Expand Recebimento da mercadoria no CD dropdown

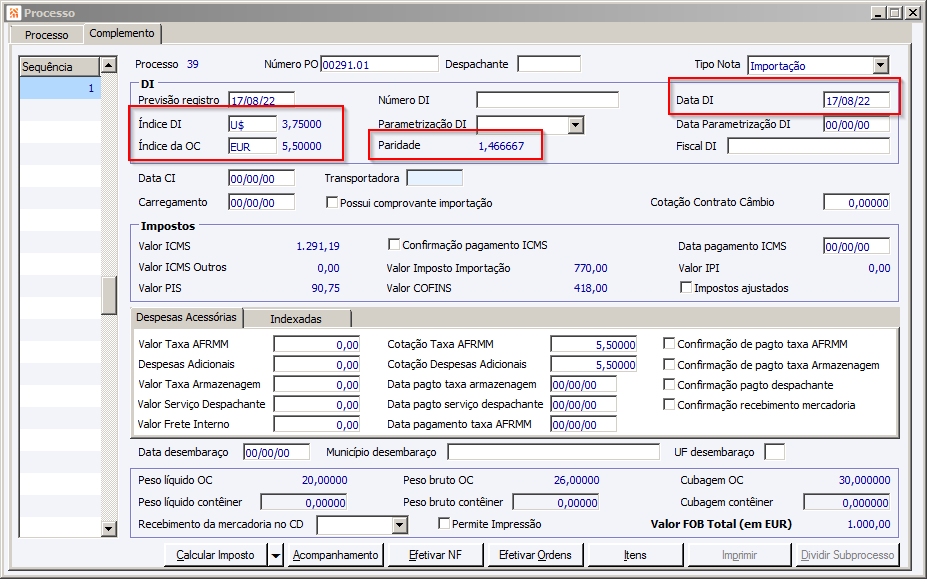tap(400, 525)
